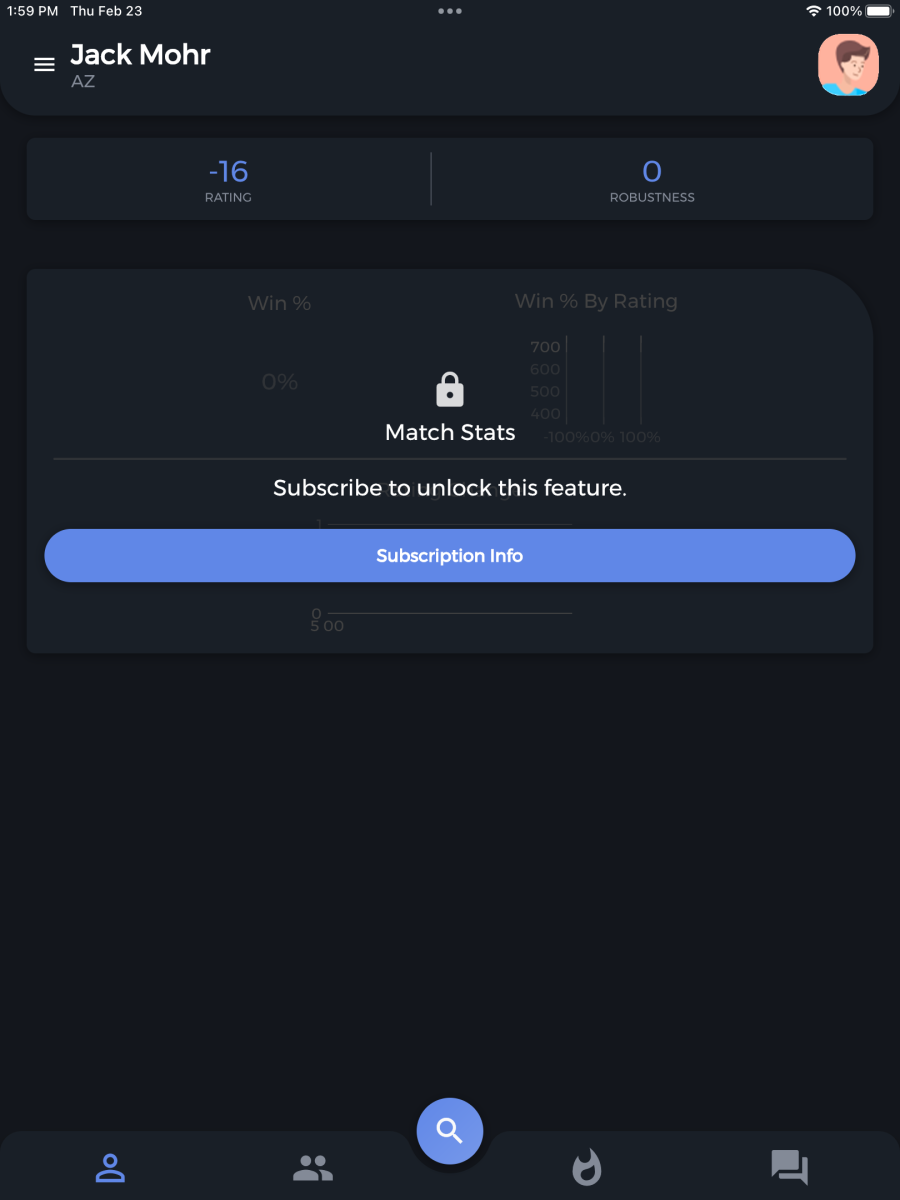Click the Match Stats heading
Image resolution: width=900 pixels, height=1200 pixels.
(450, 432)
